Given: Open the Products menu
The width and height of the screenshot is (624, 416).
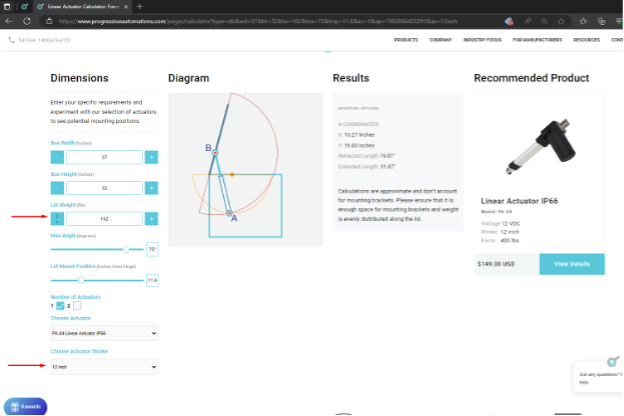Looking at the screenshot, I should point(406,40).
